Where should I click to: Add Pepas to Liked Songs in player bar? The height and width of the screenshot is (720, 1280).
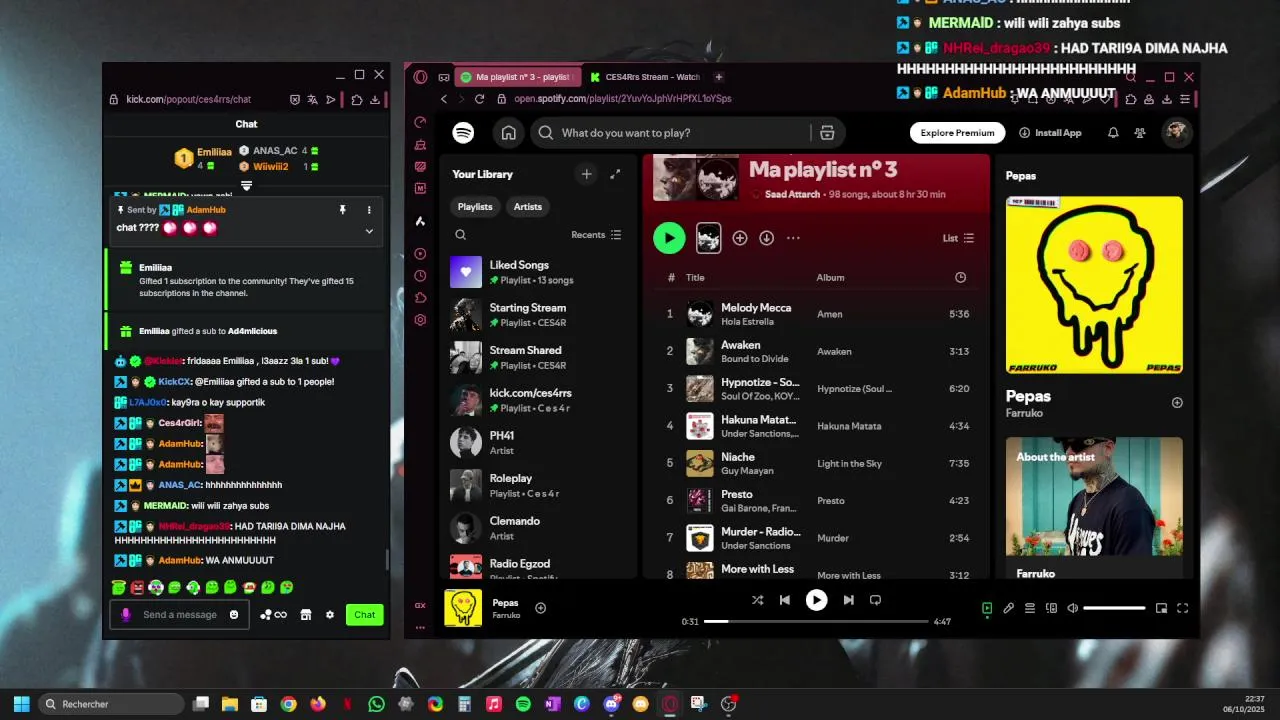click(x=541, y=608)
